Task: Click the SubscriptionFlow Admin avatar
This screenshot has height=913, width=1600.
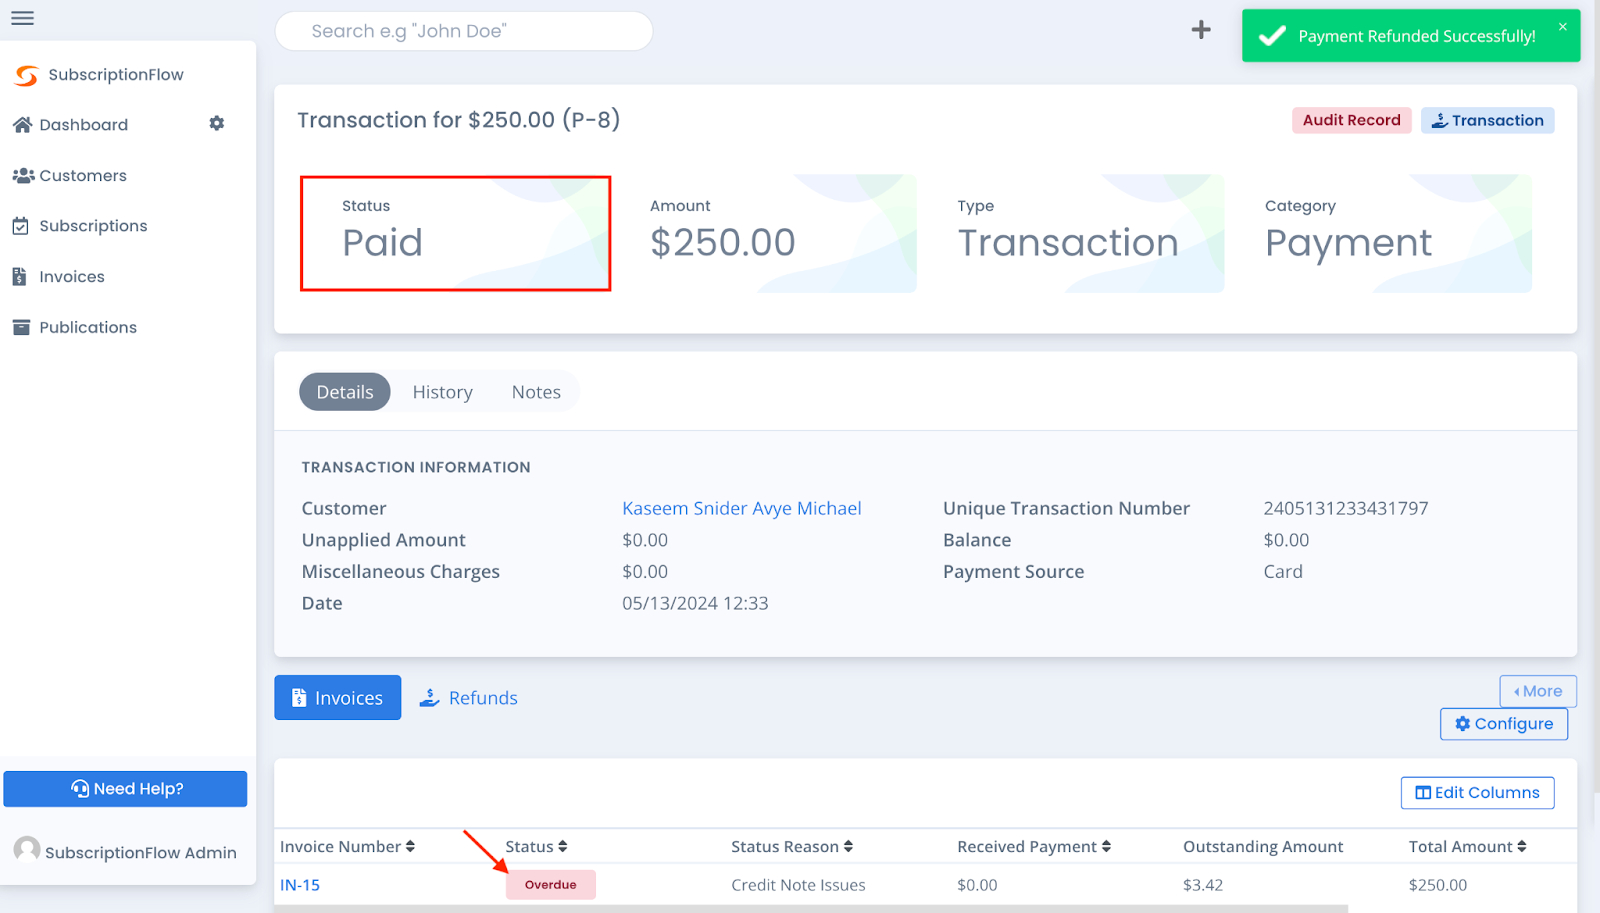Action: [27, 850]
